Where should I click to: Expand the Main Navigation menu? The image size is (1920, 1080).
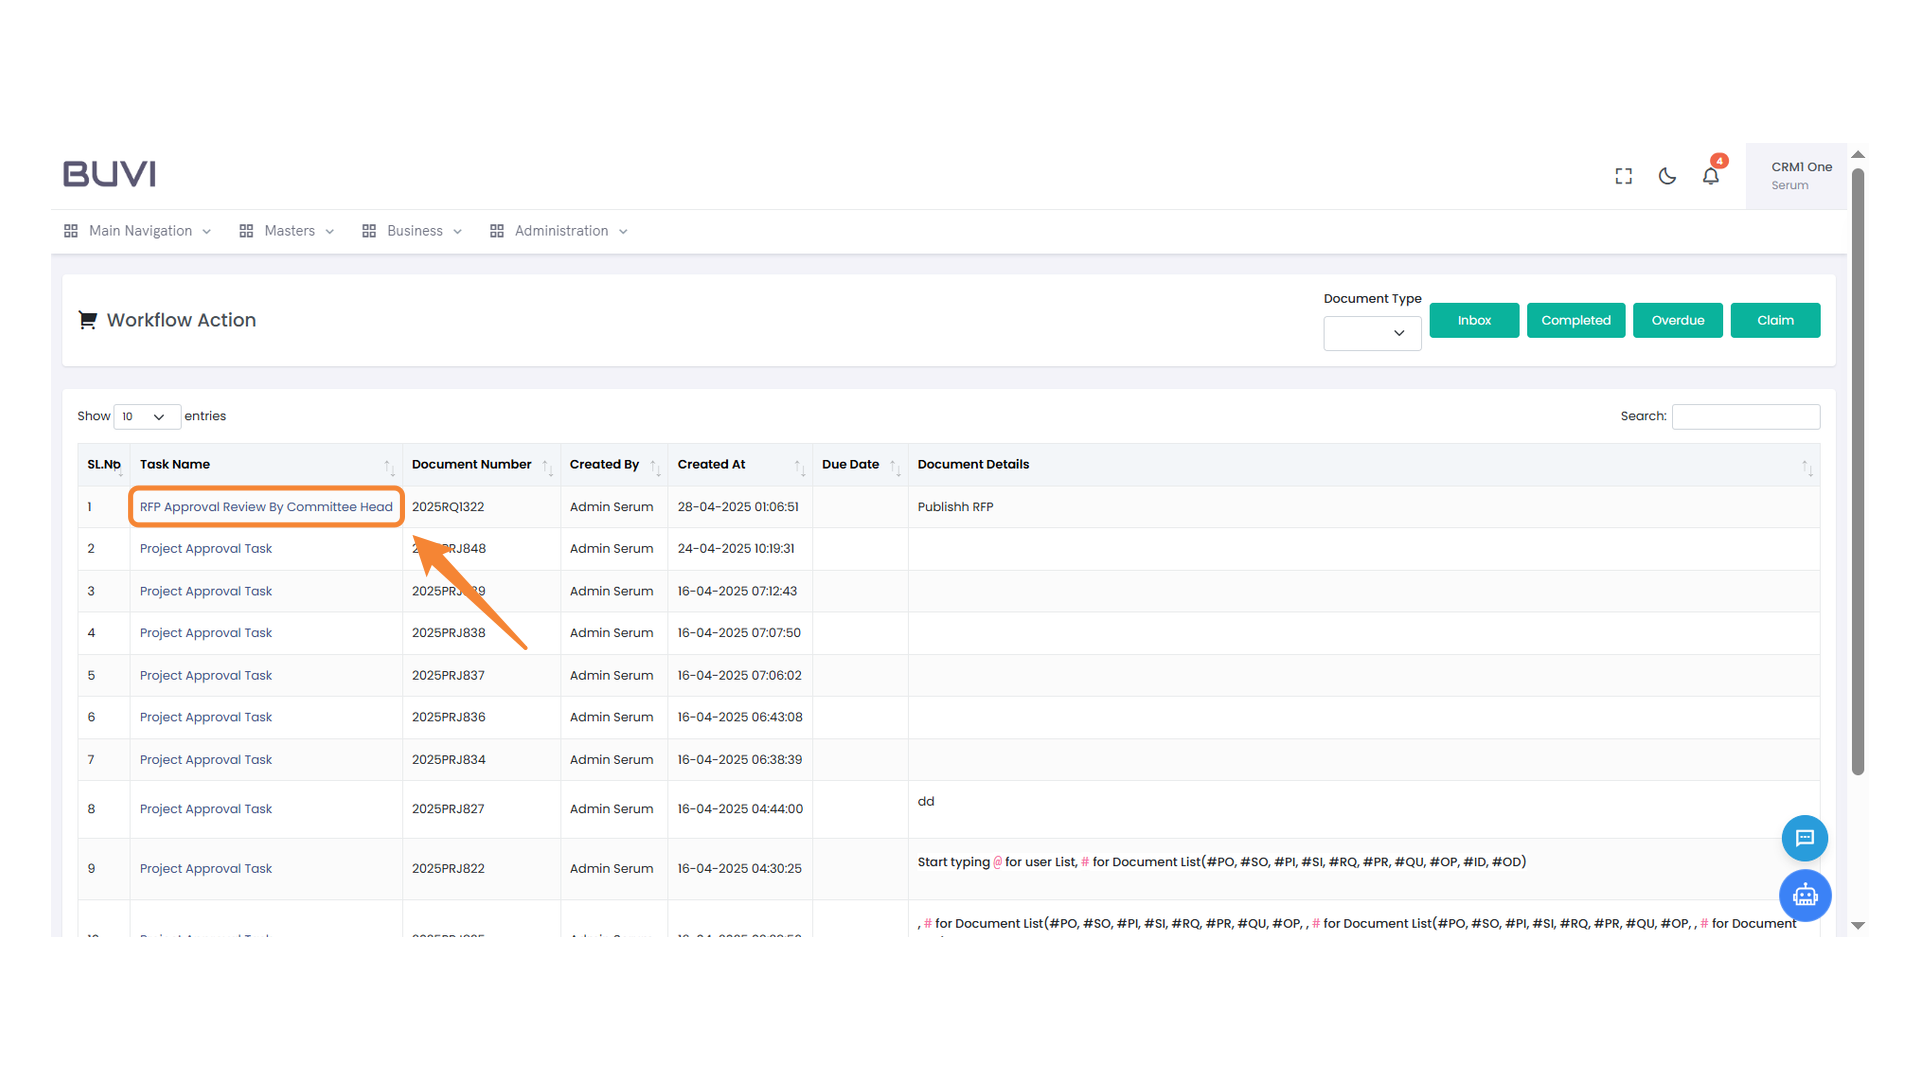coord(138,231)
